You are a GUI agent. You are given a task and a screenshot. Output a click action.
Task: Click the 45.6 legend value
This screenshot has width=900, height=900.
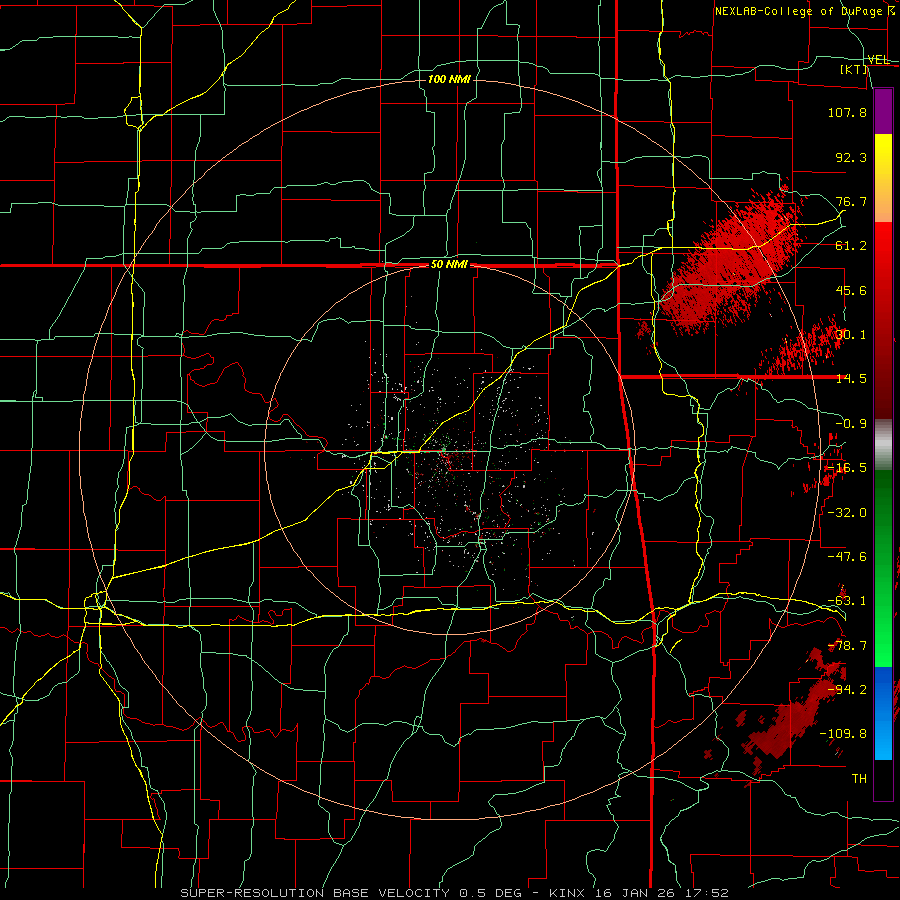point(851,290)
